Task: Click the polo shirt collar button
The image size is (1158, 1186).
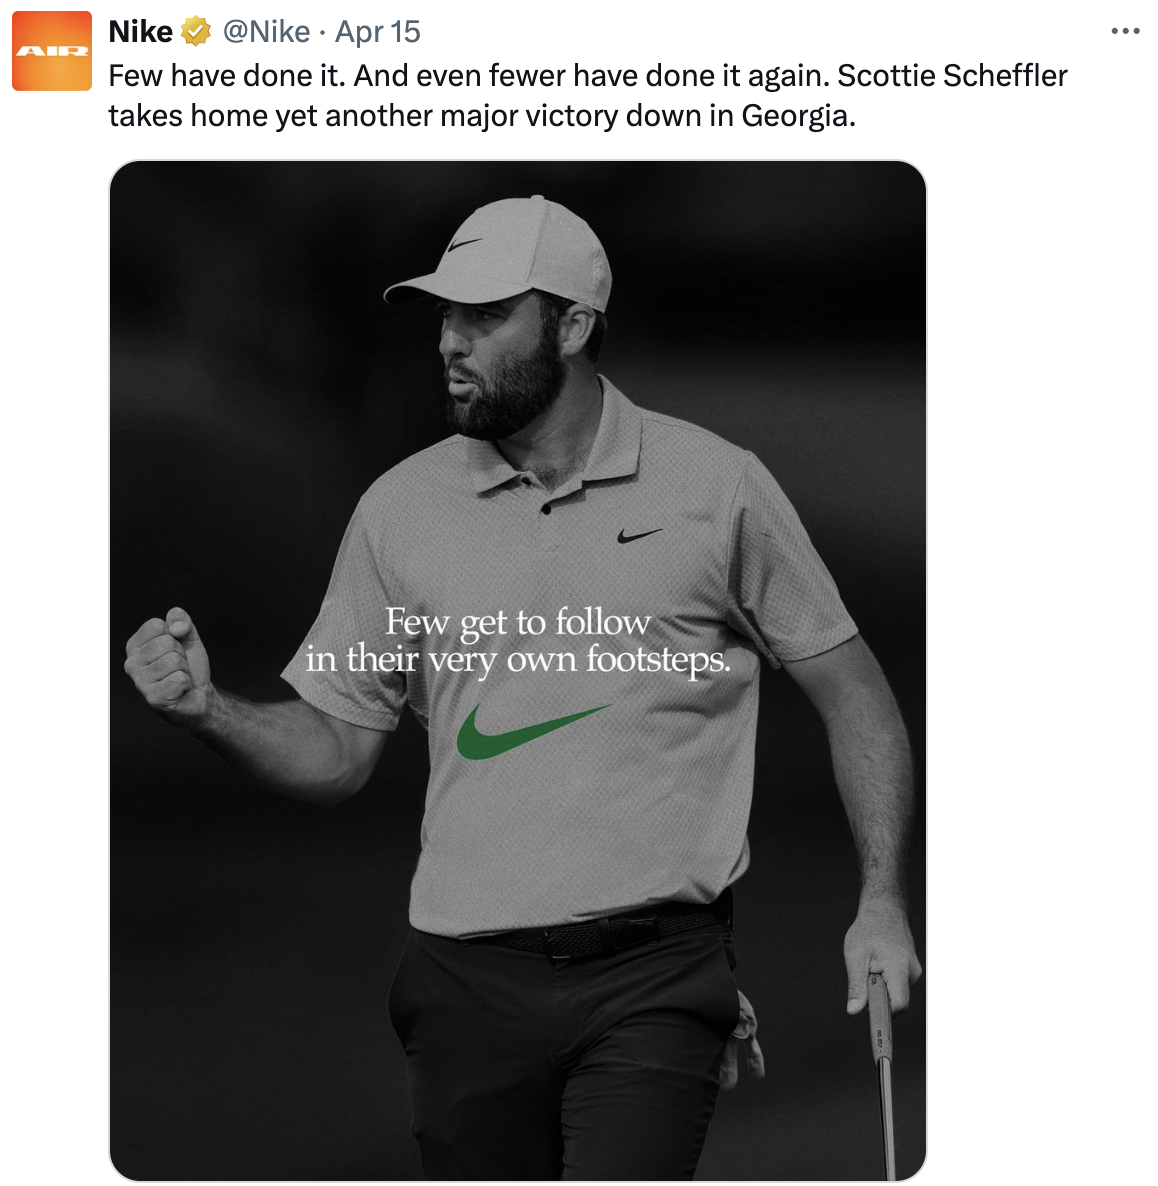Action: coord(546,509)
